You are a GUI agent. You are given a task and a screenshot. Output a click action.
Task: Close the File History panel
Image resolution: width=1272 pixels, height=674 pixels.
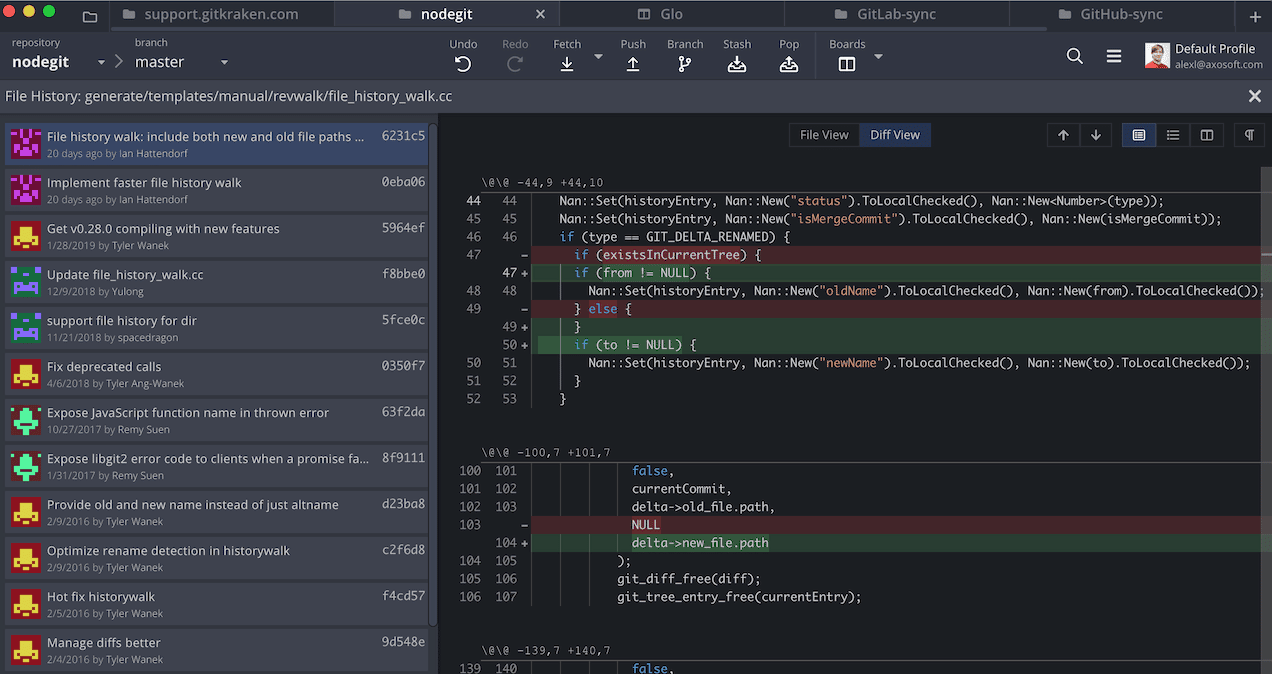coord(1254,96)
